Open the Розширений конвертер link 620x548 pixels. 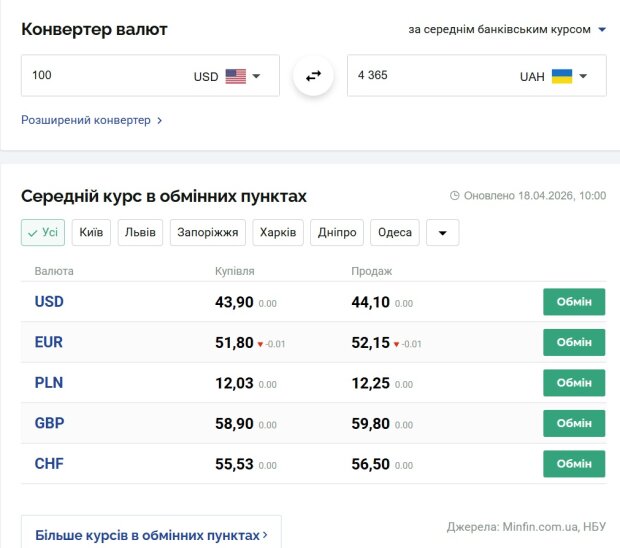click(x=90, y=120)
